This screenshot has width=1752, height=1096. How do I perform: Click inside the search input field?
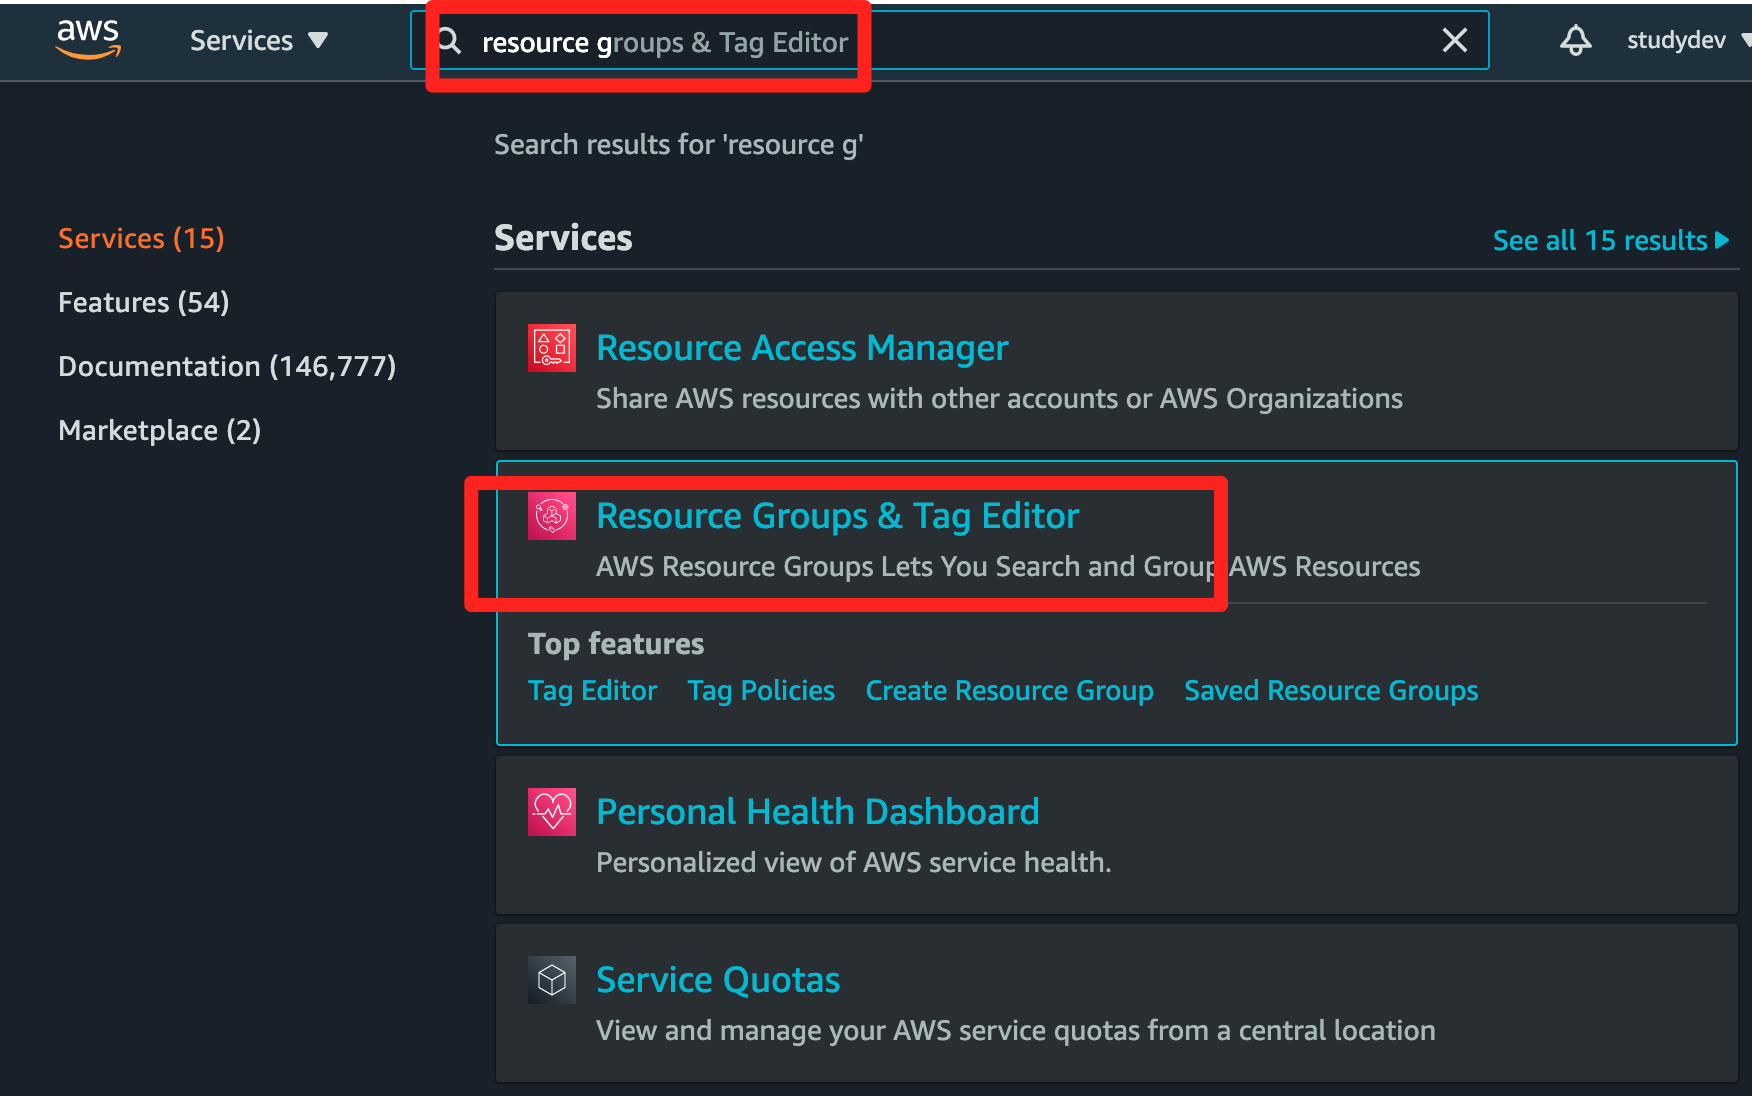coord(950,41)
